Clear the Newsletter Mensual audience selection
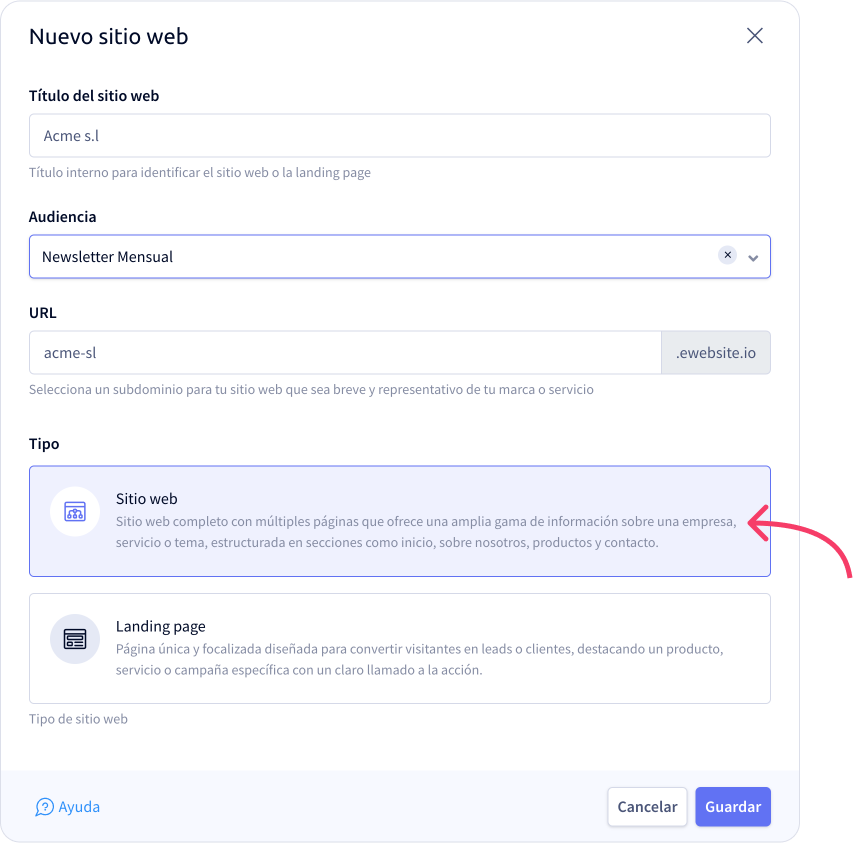The image size is (853, 843). [727, 255]
